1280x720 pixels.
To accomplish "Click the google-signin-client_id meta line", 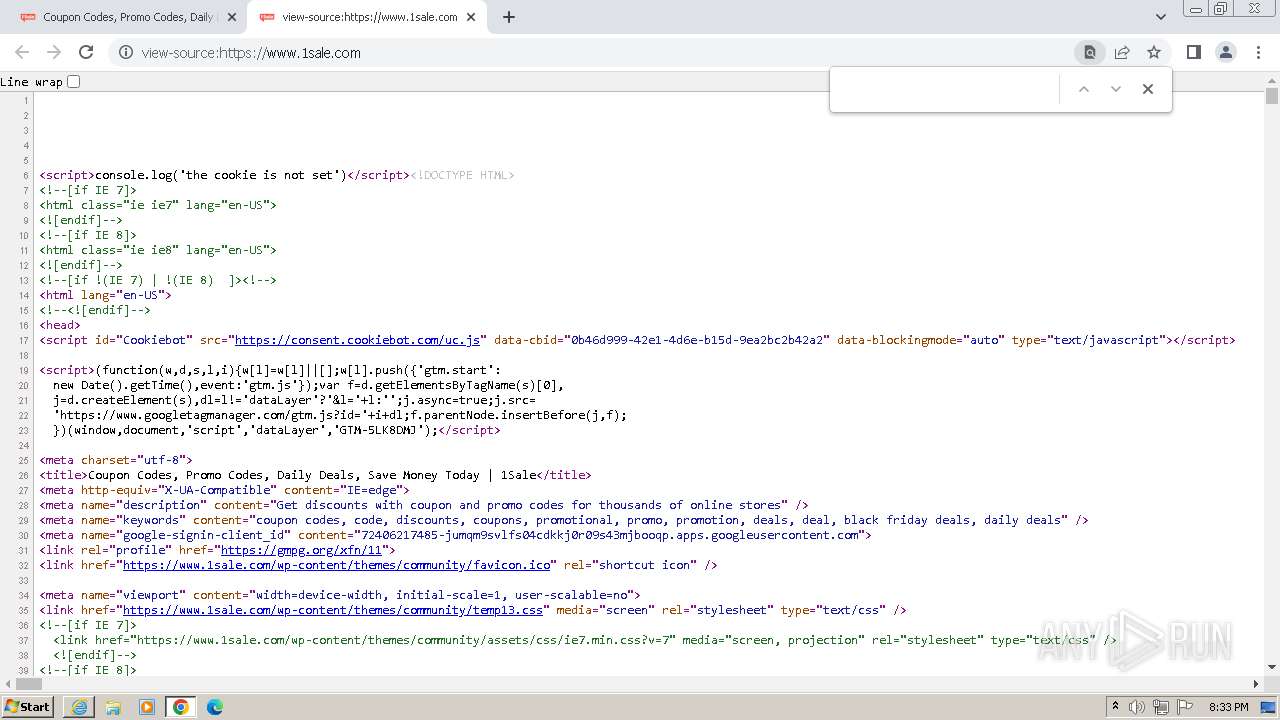I will (456, 535).
